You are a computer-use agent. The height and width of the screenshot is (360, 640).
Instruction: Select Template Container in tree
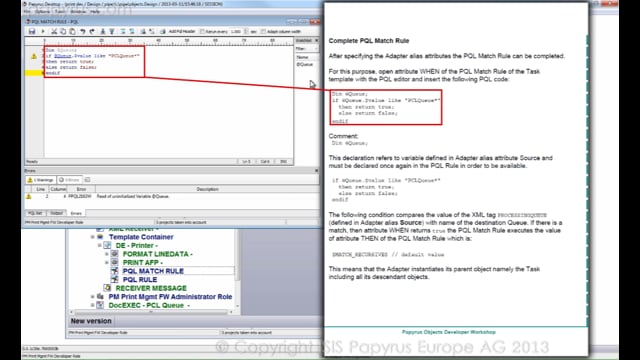coord(141,237)
